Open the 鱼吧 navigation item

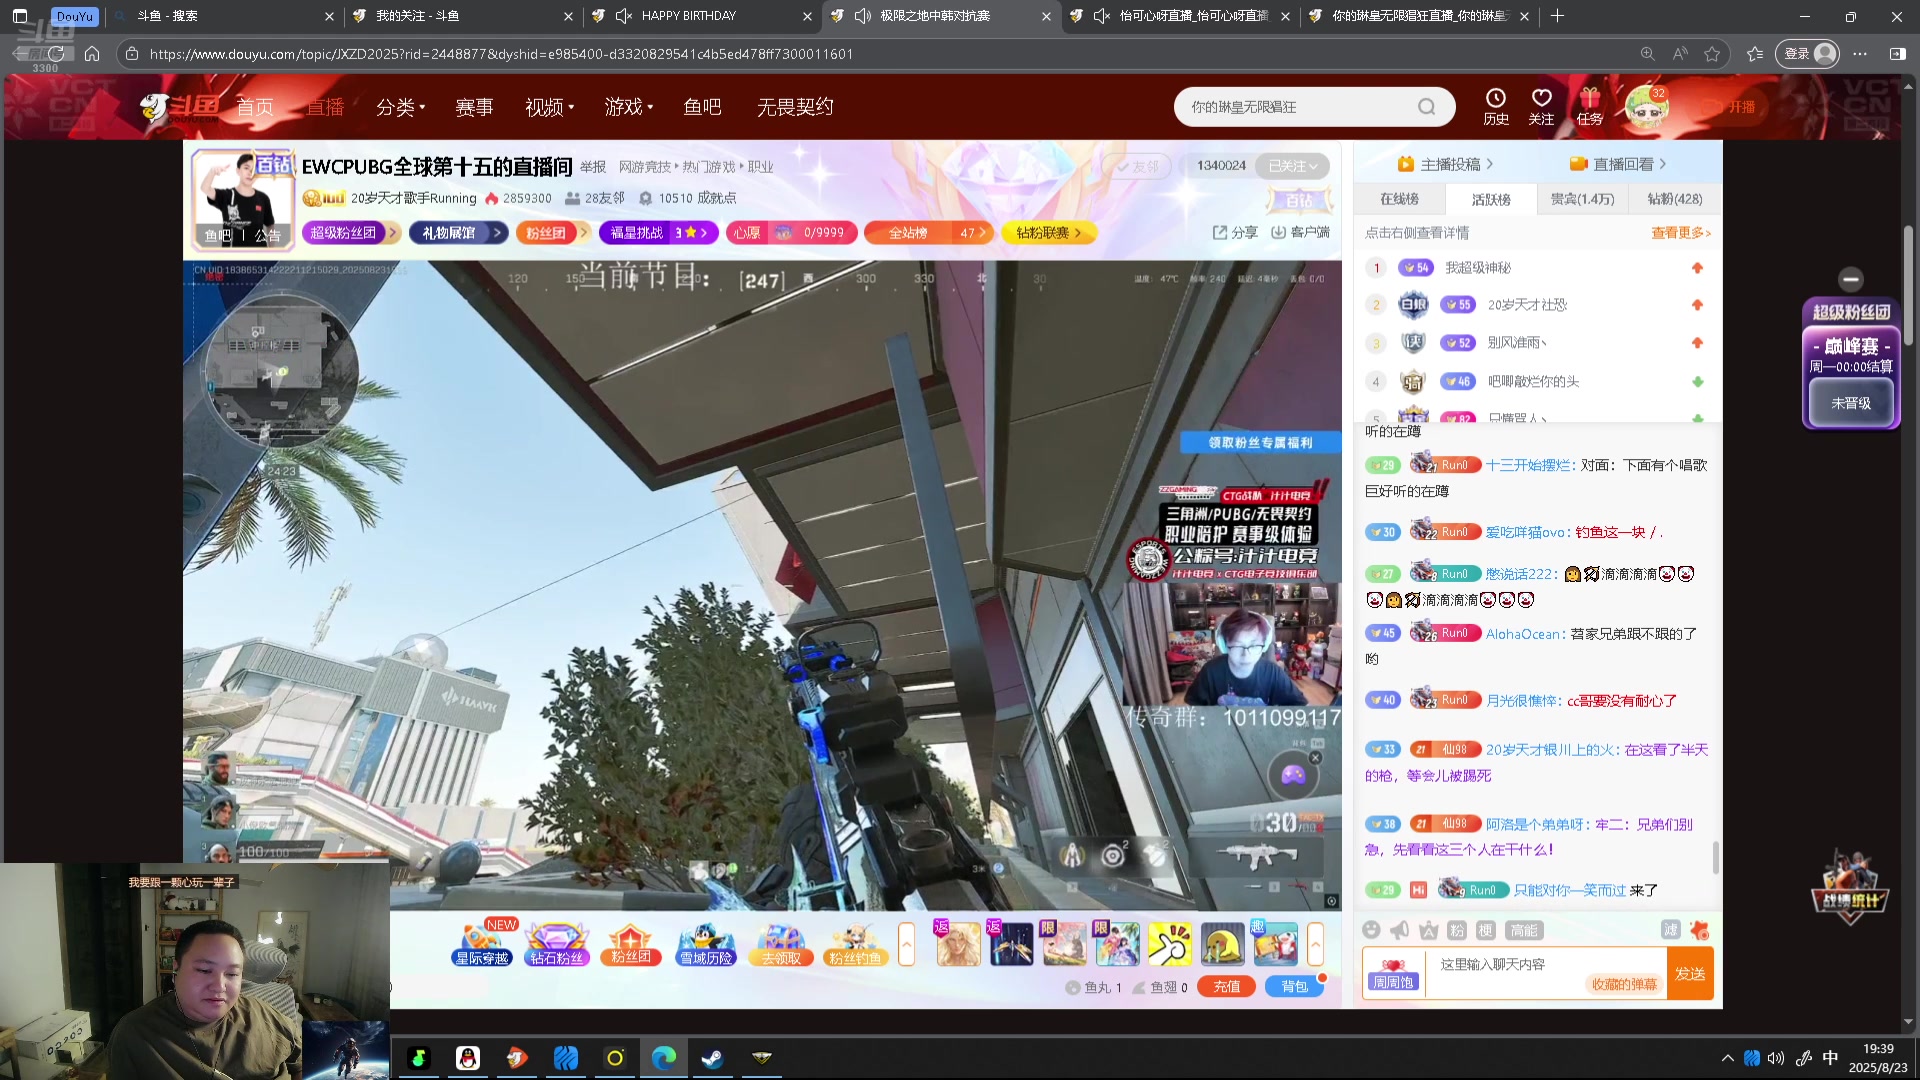click(x=702, y=107)
